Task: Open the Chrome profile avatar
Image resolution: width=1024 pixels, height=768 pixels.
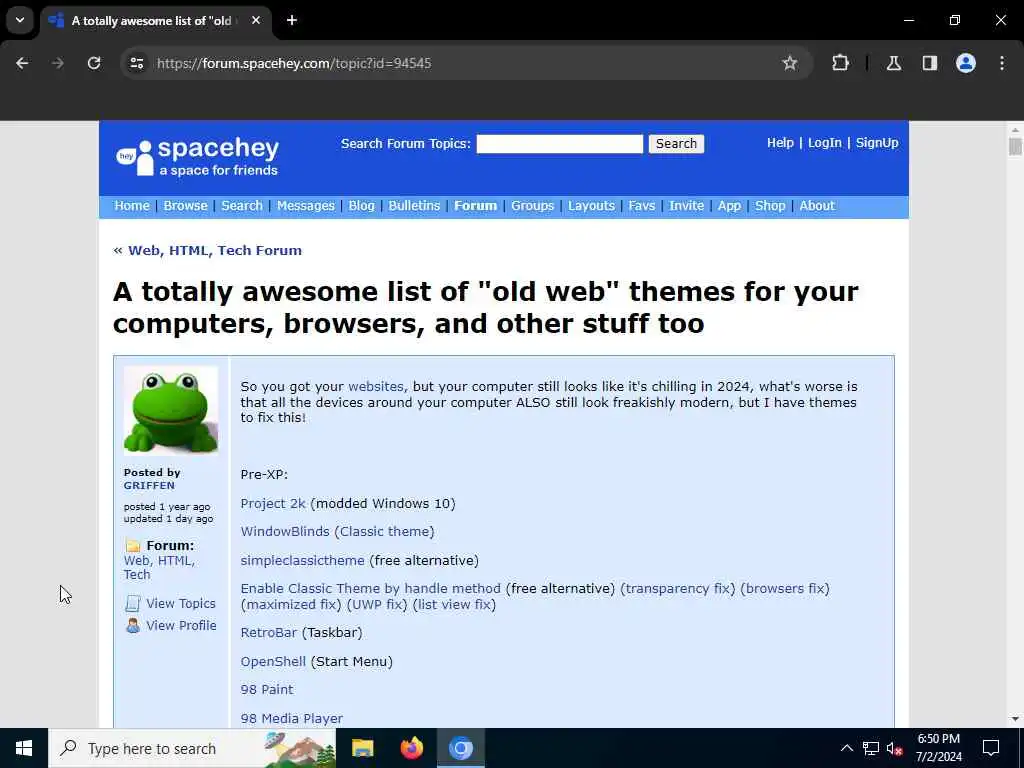Action: tap(966, 63)
